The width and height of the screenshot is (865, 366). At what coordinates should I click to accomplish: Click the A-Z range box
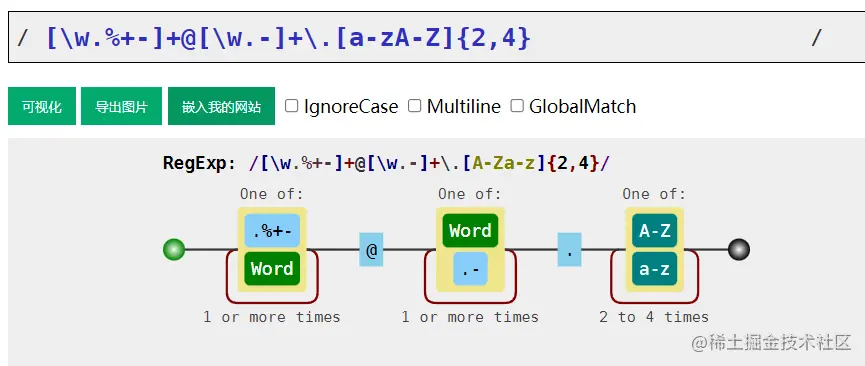[x=654, y=231]
